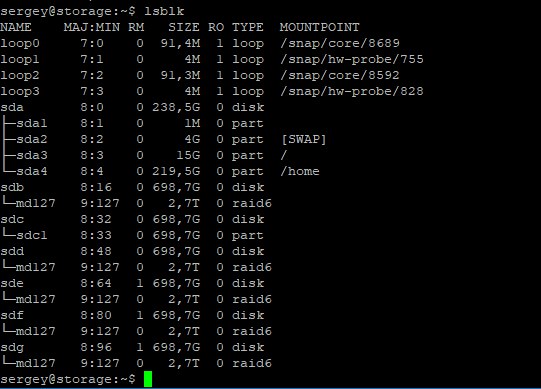Select md127 under the sdg disk
Screen dimensions: 541x389
click(x=36, y=363)
